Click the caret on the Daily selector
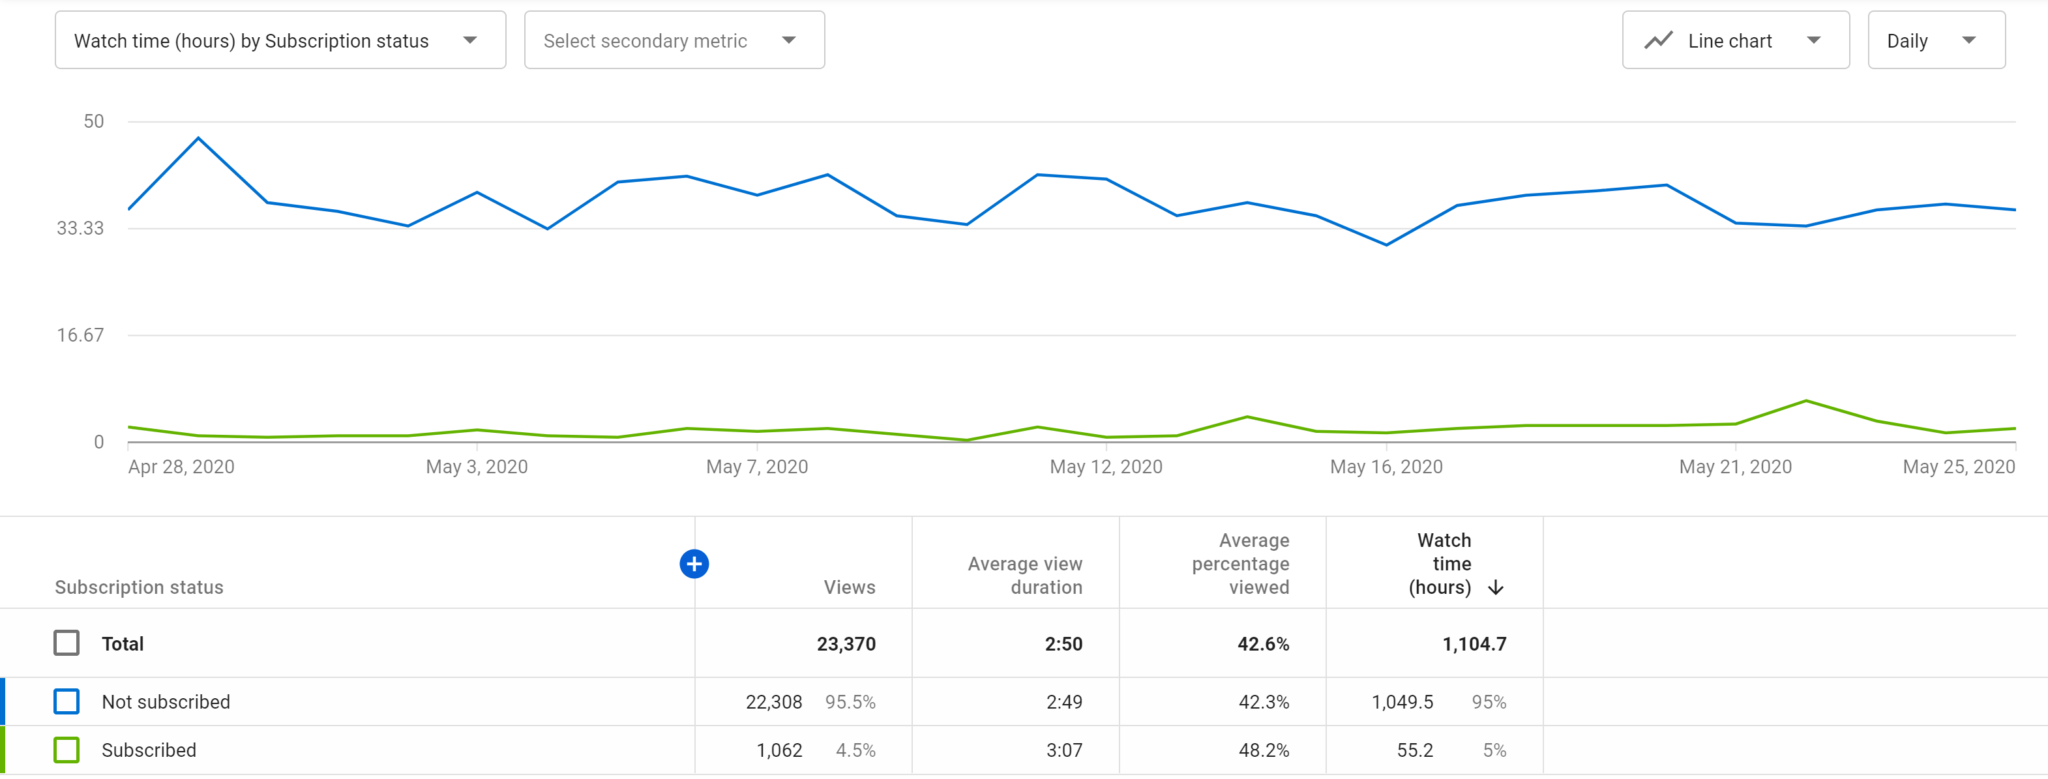Image resolution: width=2048 pixels, height=779 pixels. (1970, 40)
